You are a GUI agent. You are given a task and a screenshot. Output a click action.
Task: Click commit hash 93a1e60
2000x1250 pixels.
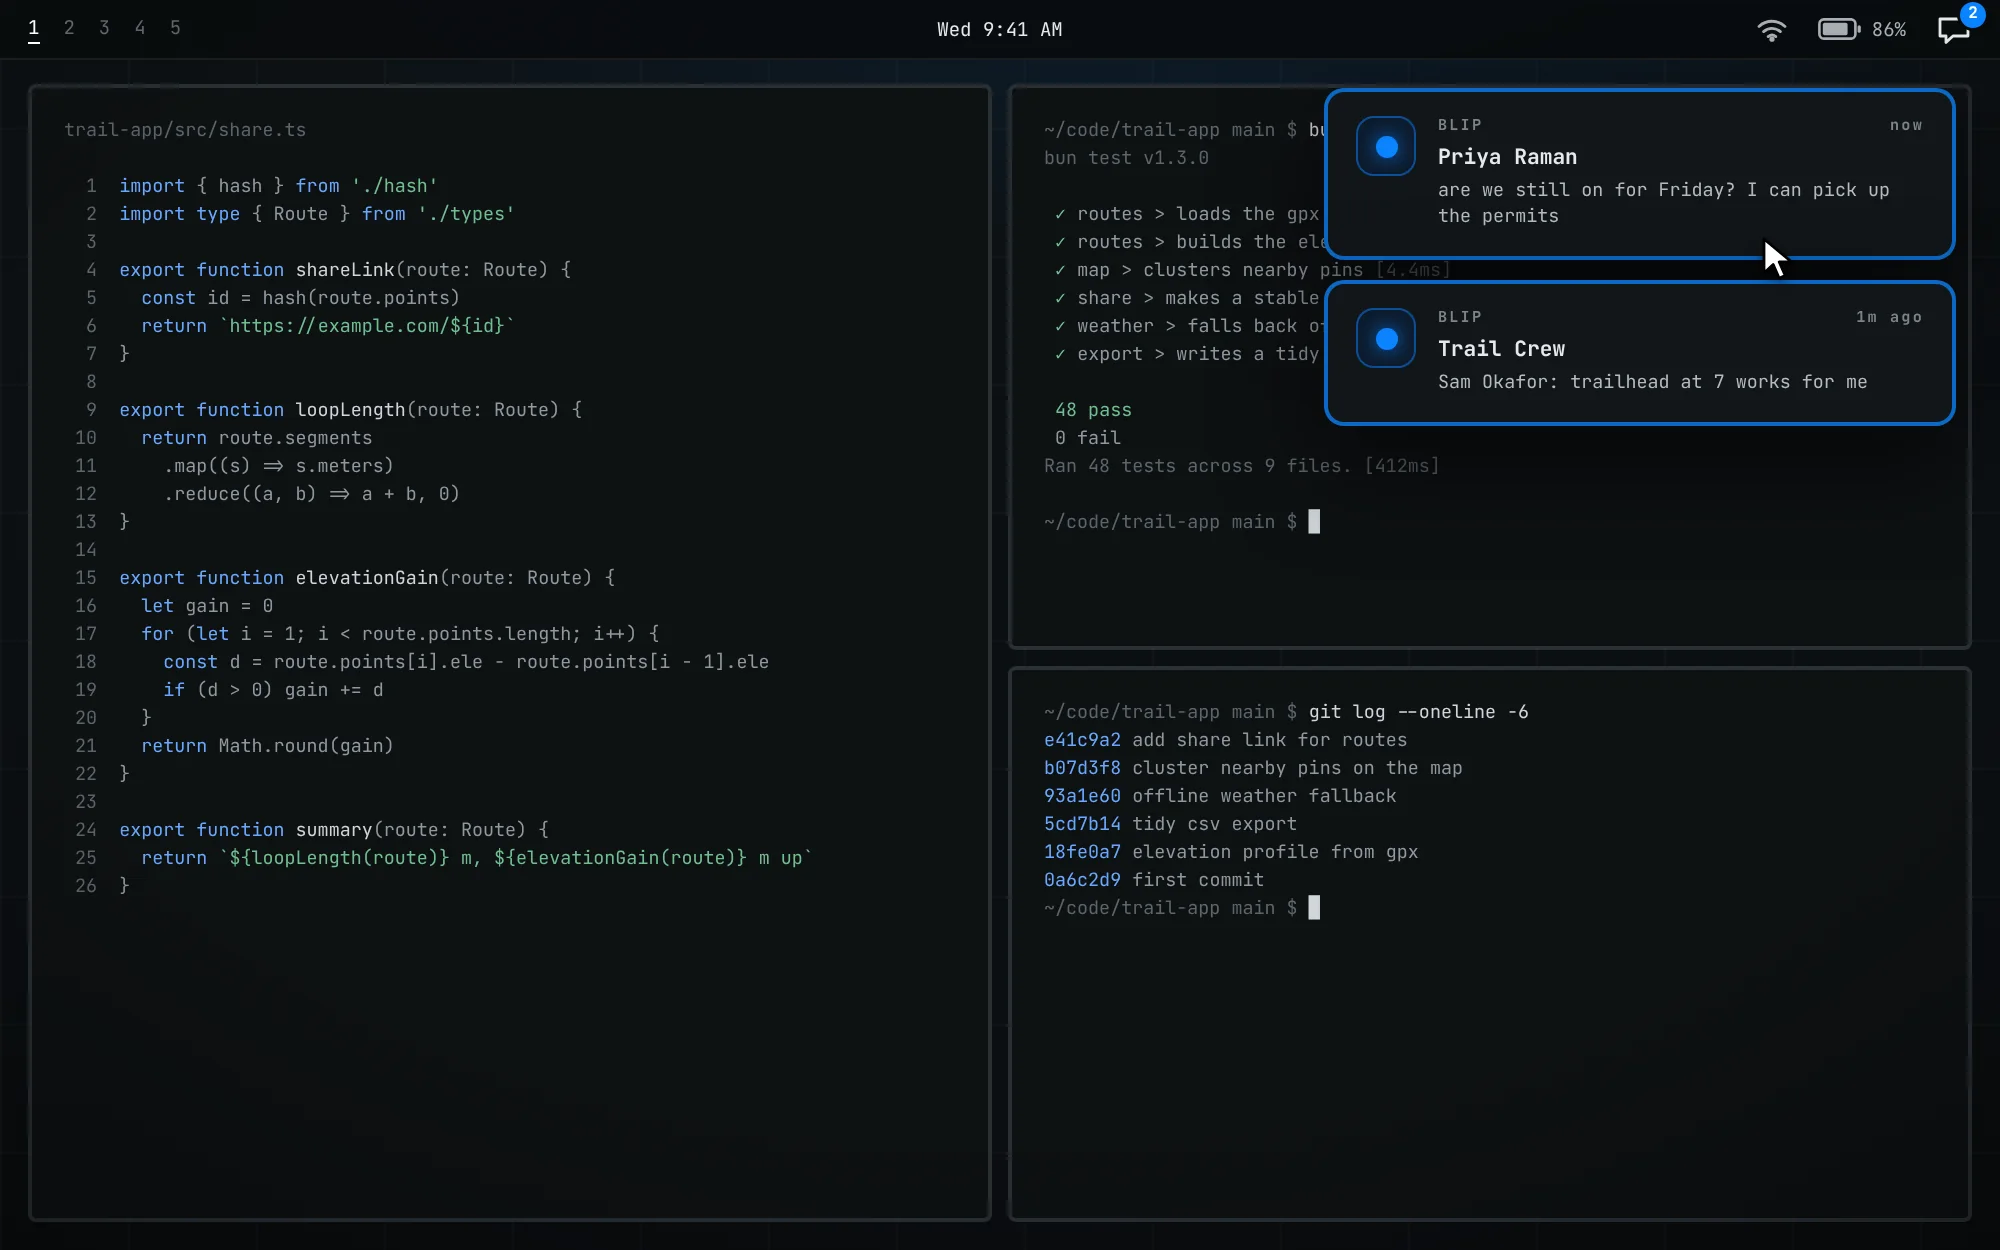(x=1082, y=796)
